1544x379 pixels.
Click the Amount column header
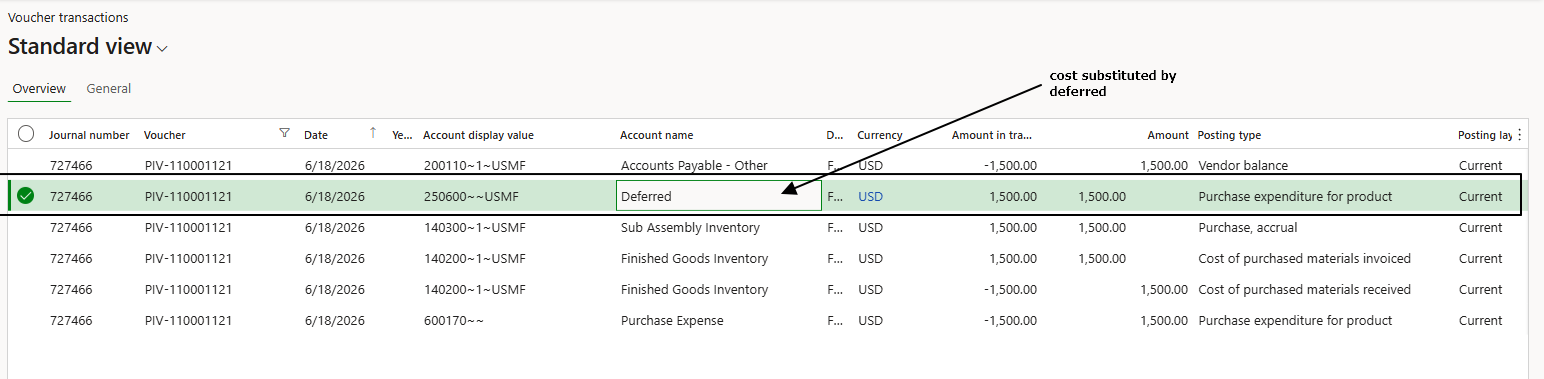click(1168, 135)
